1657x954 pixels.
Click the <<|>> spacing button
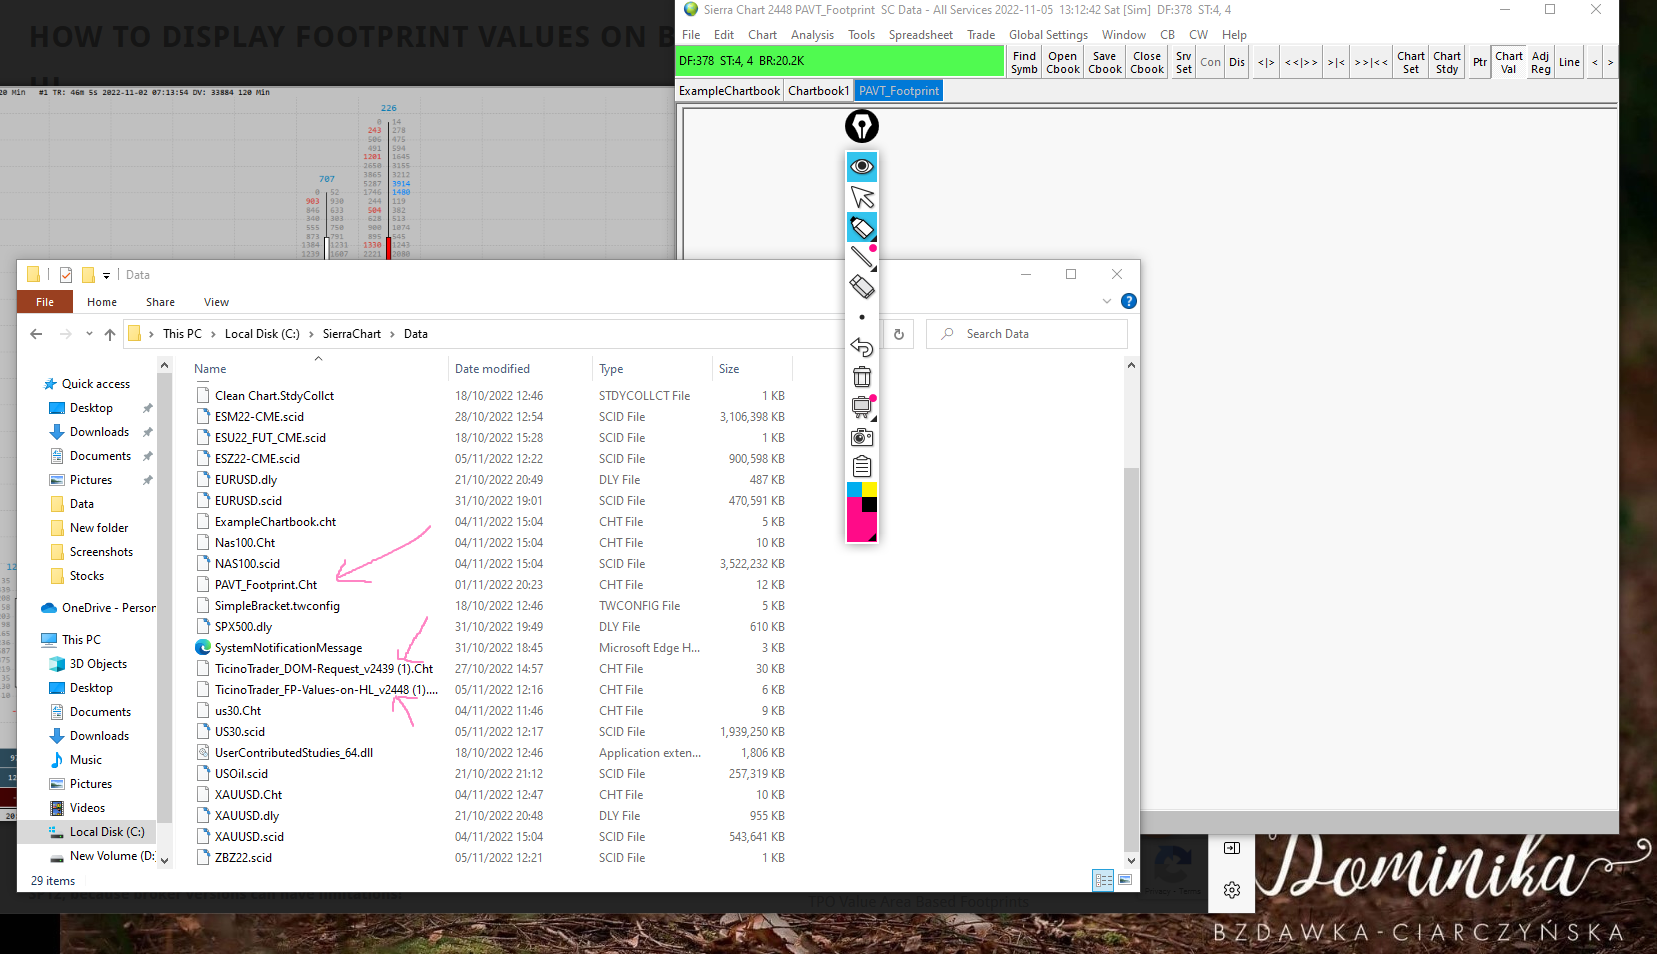[x=1301, y=62]
